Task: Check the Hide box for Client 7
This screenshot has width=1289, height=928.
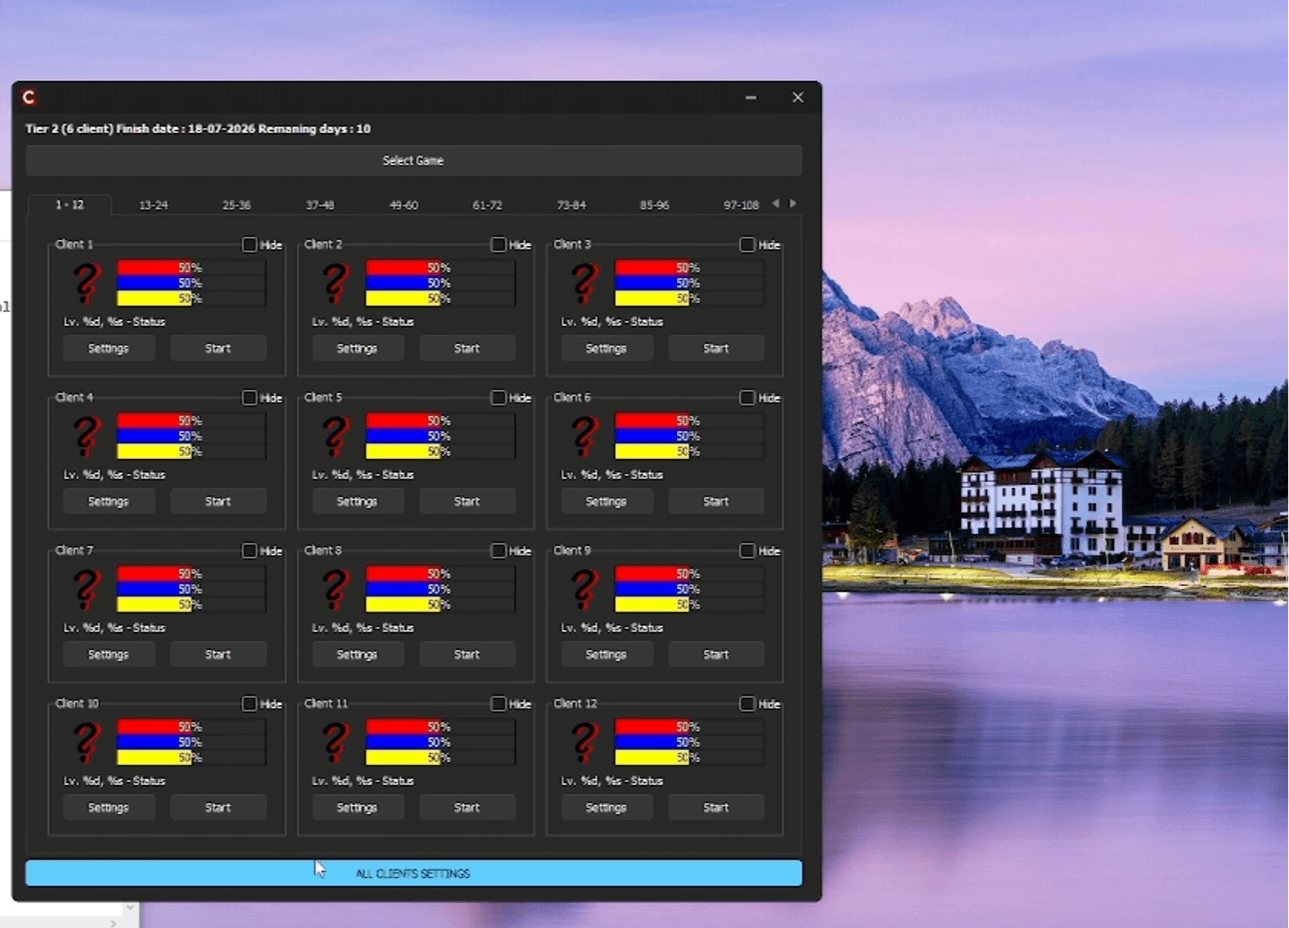Action: tap(249, 550)
